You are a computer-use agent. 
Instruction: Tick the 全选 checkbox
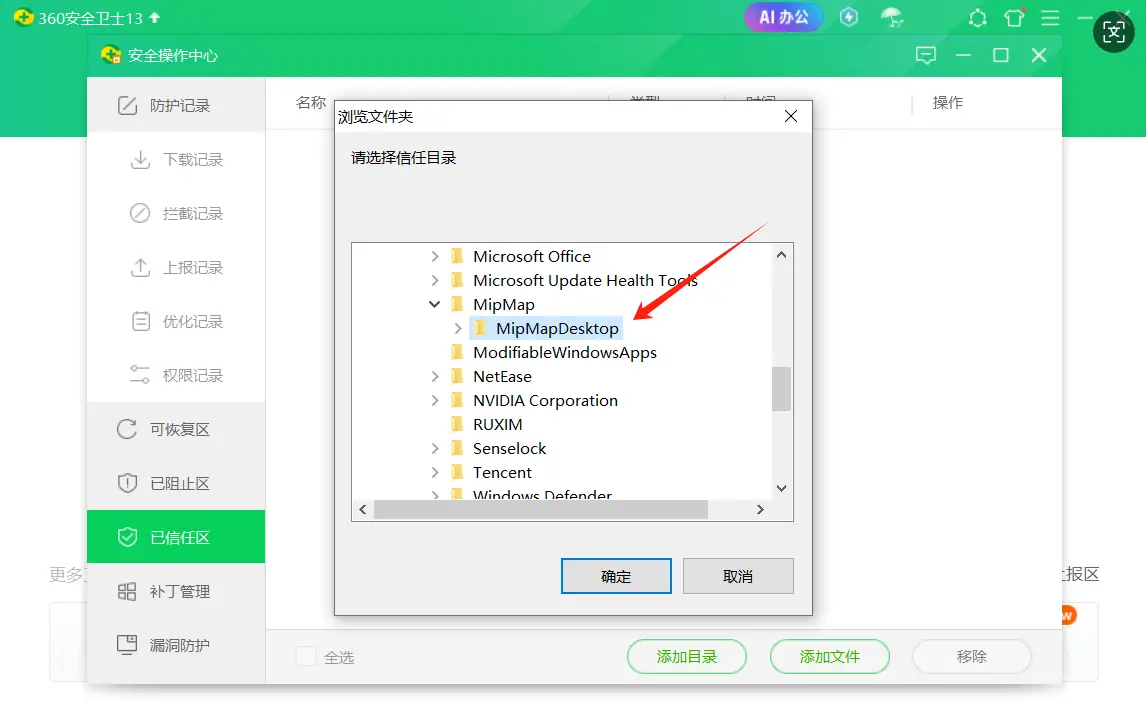tap(306, 657)
